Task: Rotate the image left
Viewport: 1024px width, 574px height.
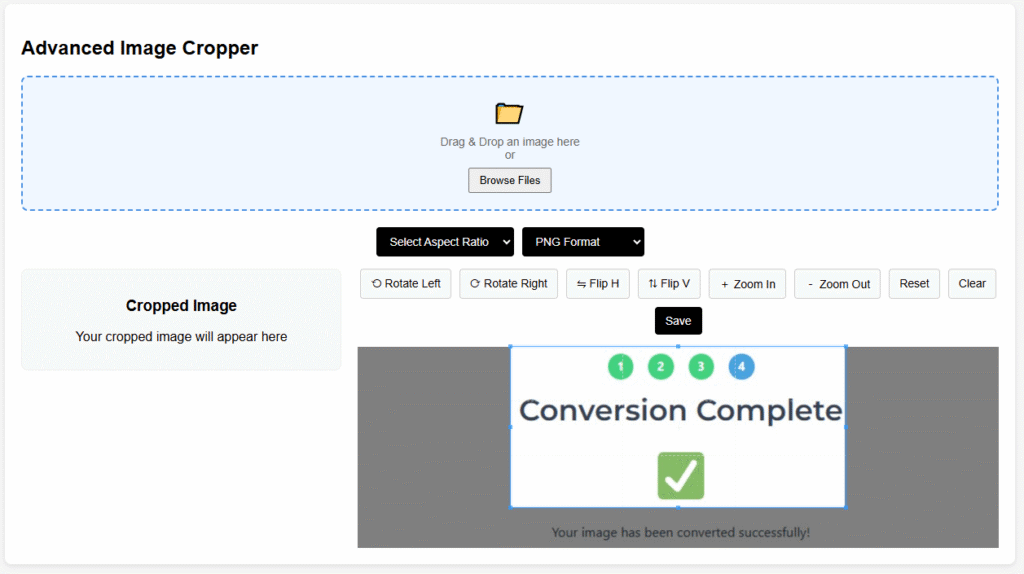Action: 406,284
